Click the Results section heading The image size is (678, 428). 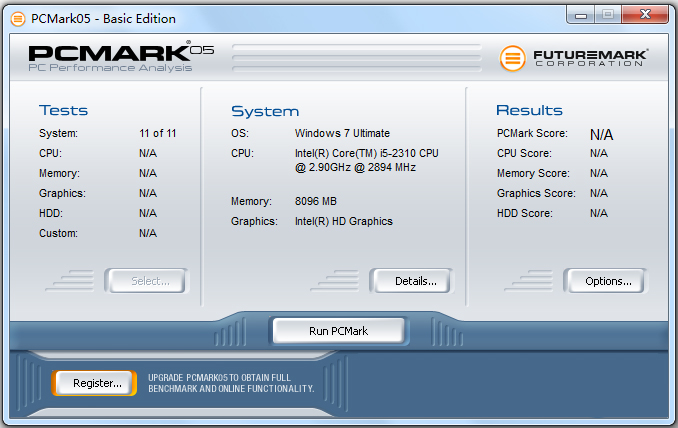529,110
